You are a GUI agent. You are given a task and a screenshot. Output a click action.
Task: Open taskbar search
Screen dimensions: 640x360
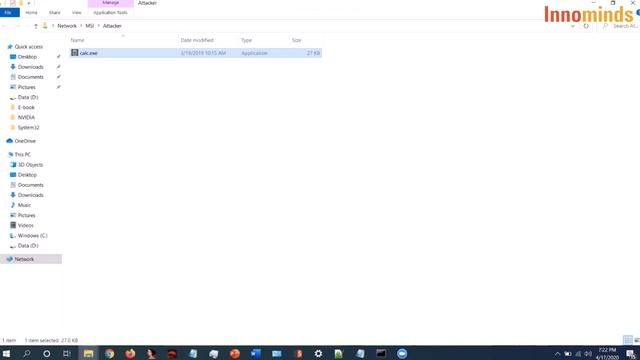(27, 353)
